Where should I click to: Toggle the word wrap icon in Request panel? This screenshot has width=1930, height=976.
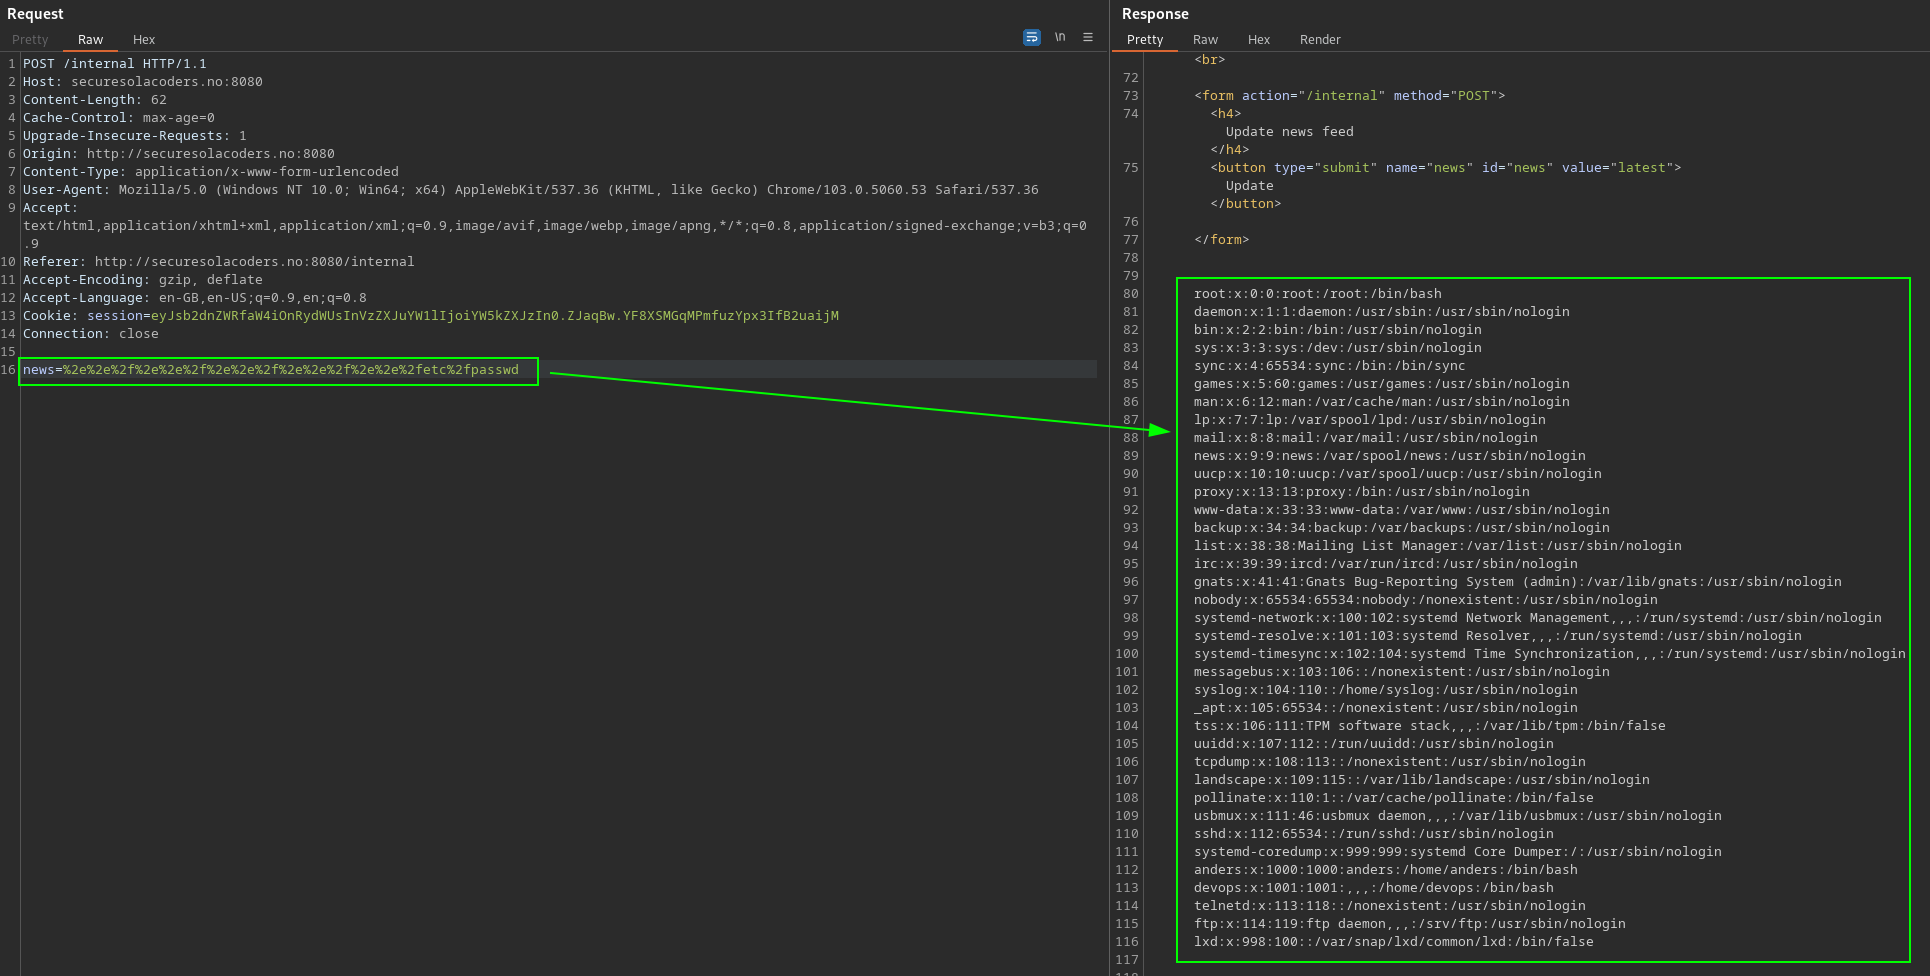pyautogui.click(x=1032, y=37)
